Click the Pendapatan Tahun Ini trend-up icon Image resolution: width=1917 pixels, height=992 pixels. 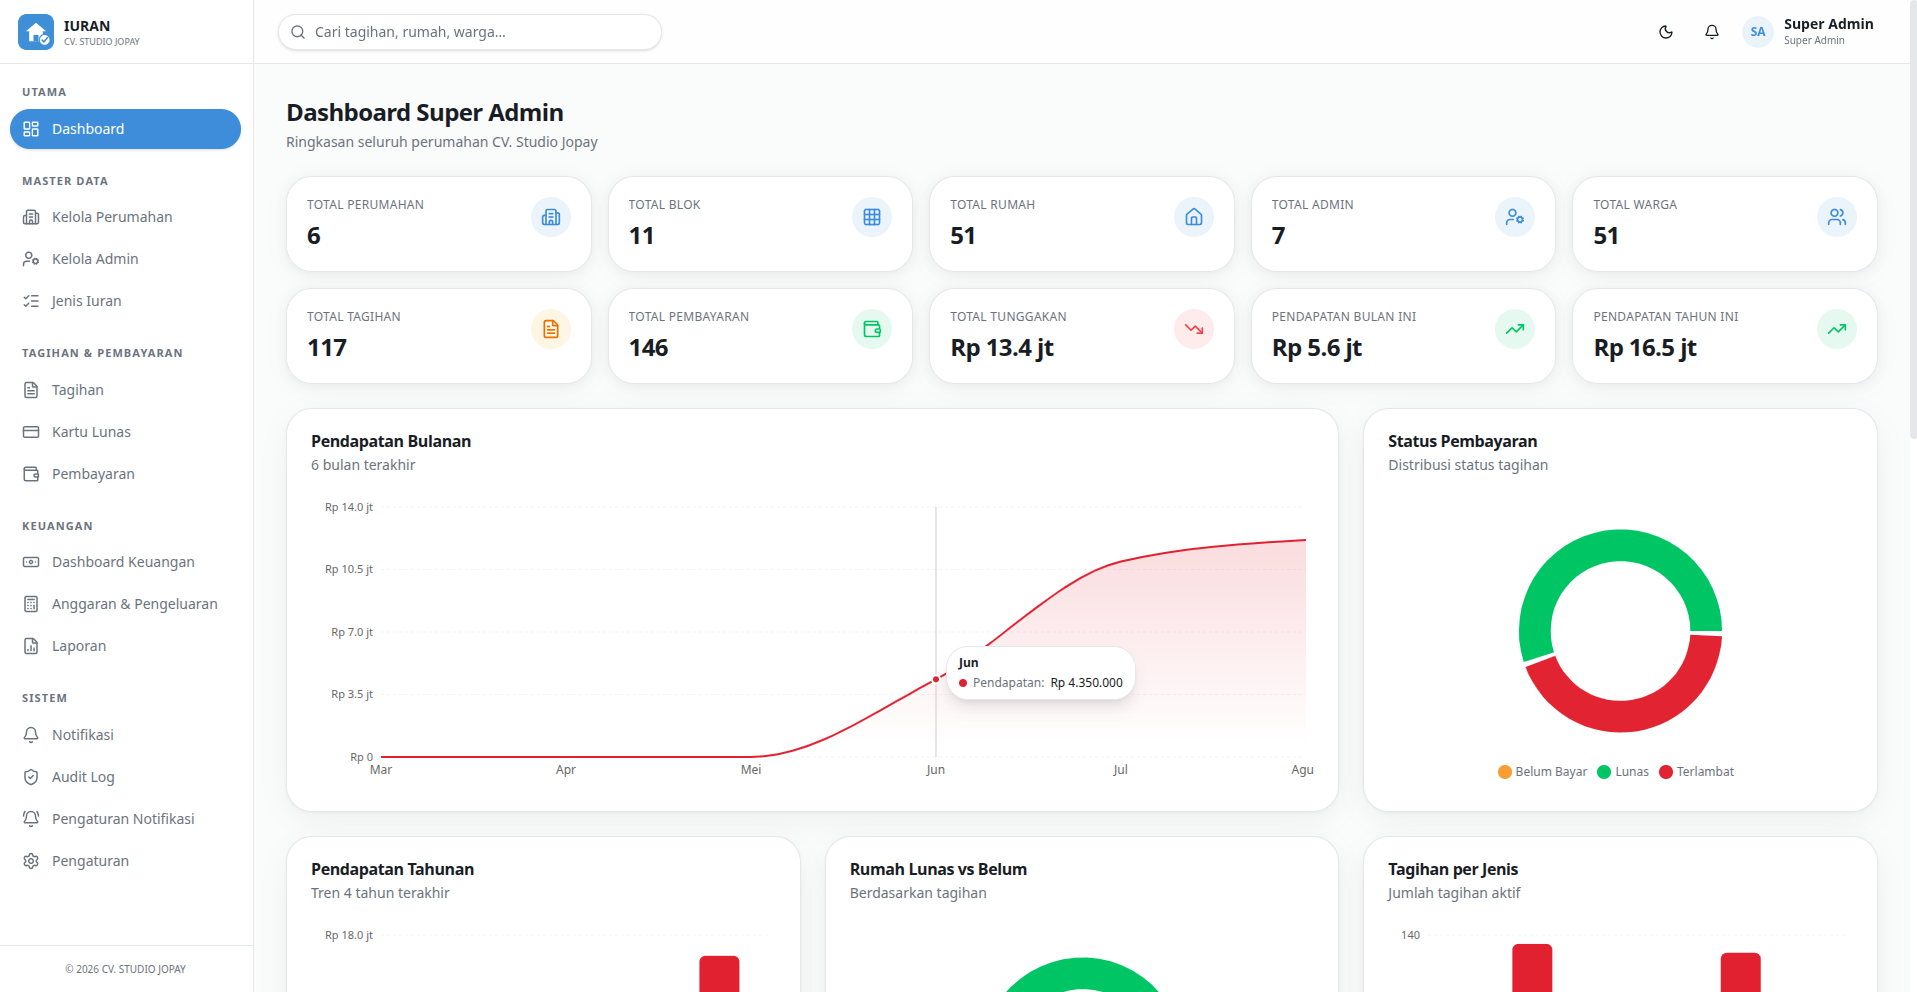1837,329
